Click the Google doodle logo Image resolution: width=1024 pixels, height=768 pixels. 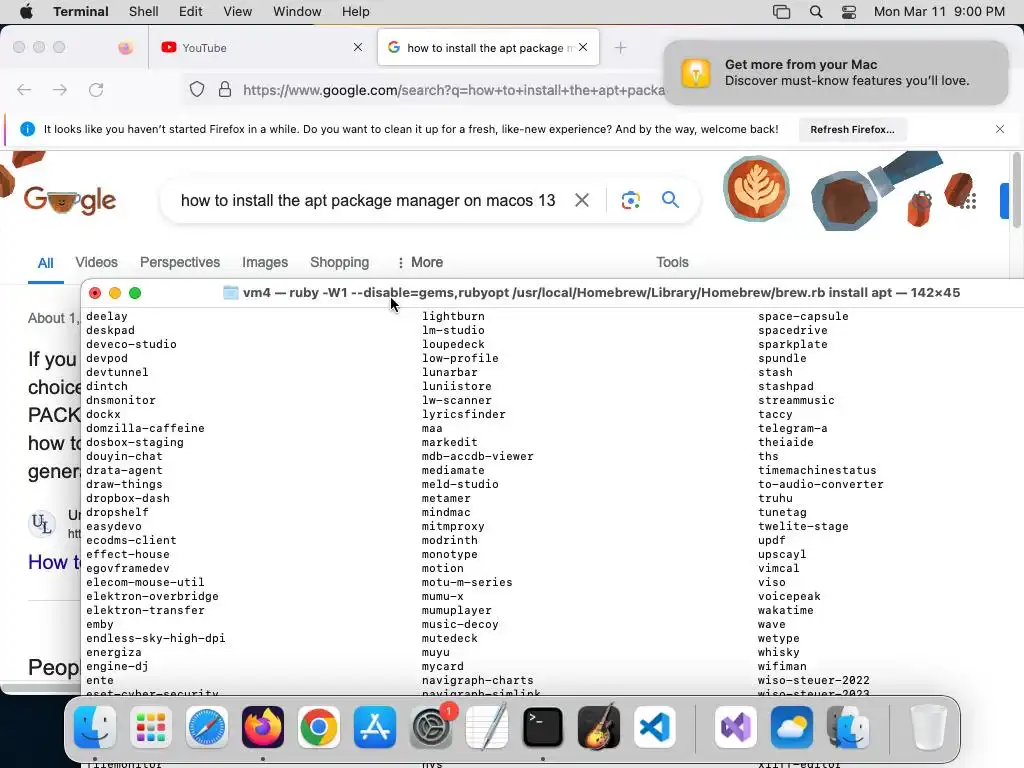point(70,200)
